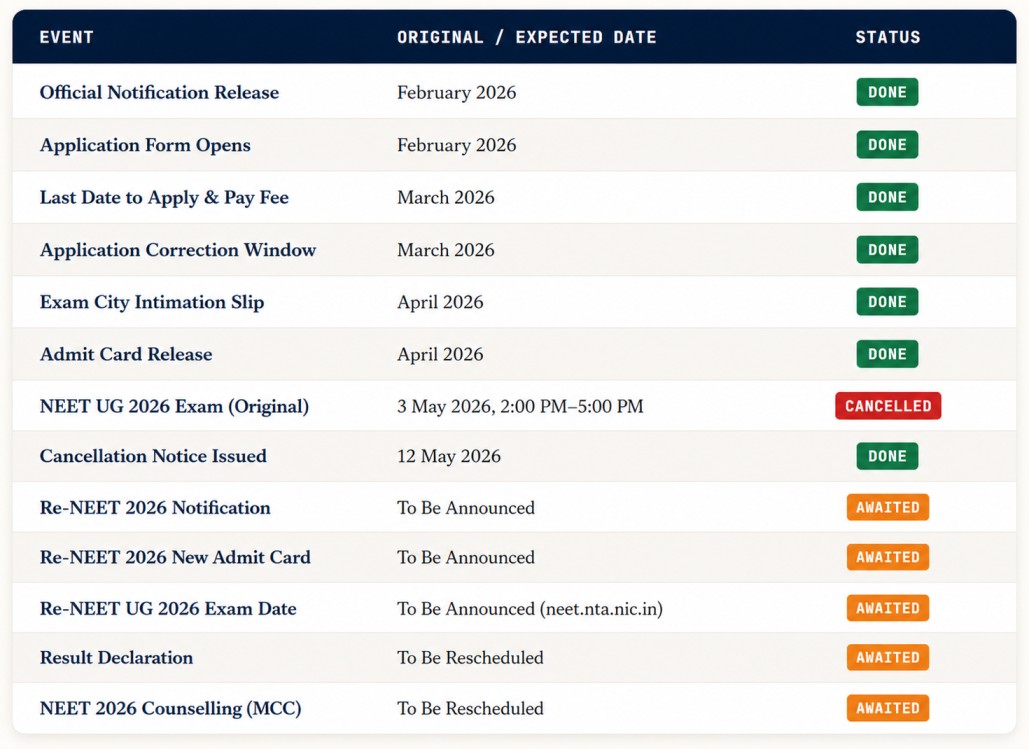Screen dimensions: 1029x749
Task: Select the Exam City Intimation Slip row
Action: click(x=514, y=302)
